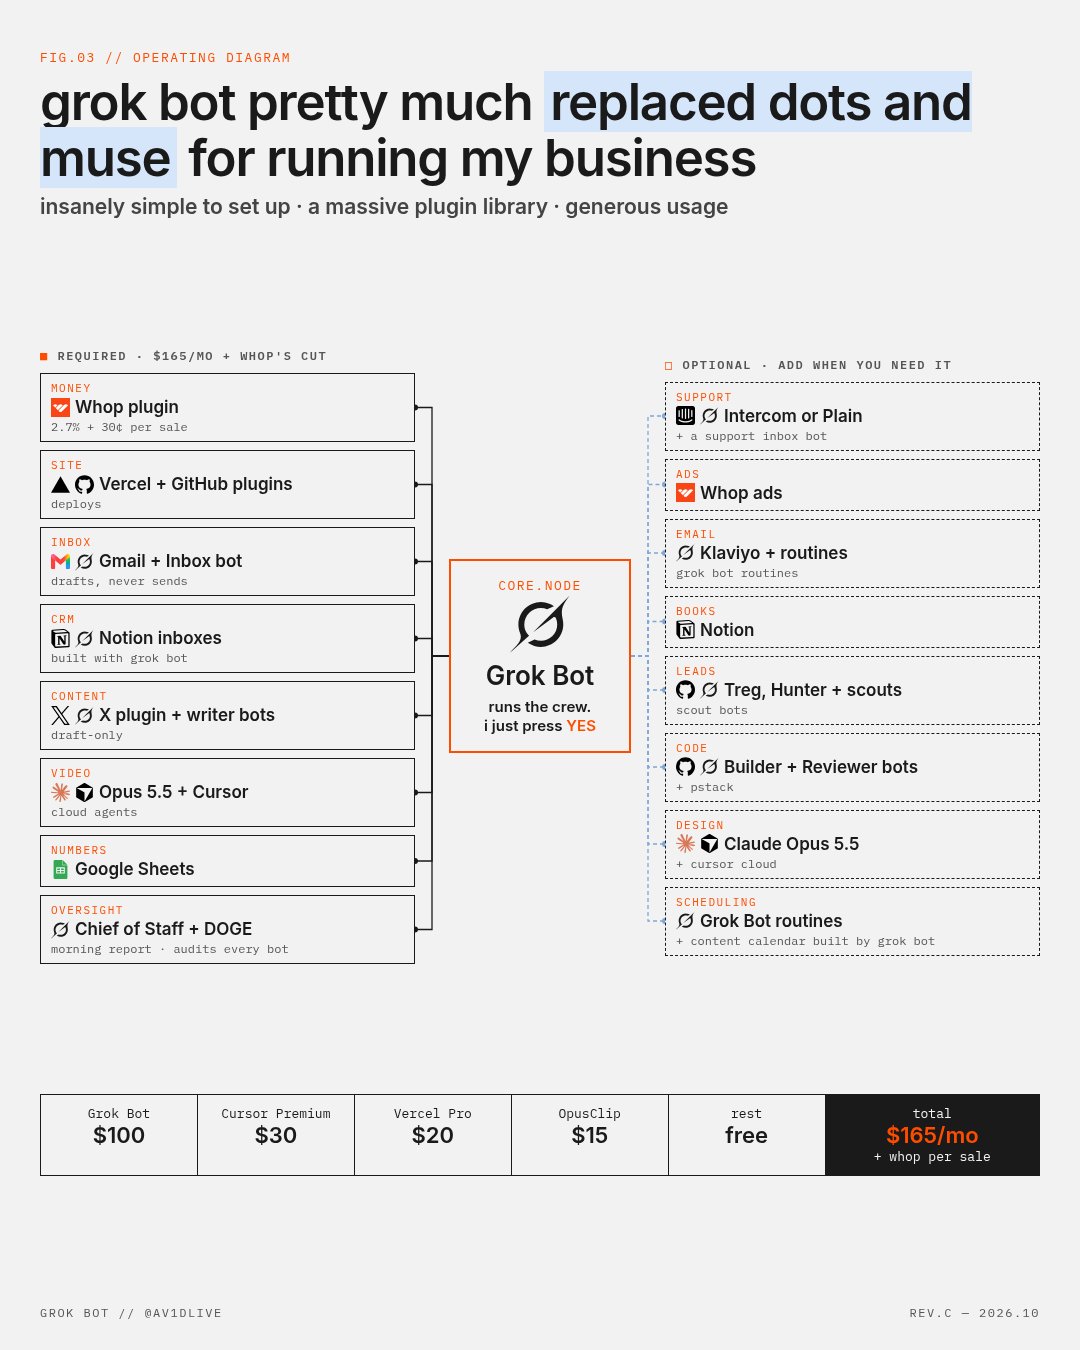Image resolution: width=1080 pixels, height=1350 pixels.
Task: Click the total $165/mo dark cell
Action: [932, 1135]
